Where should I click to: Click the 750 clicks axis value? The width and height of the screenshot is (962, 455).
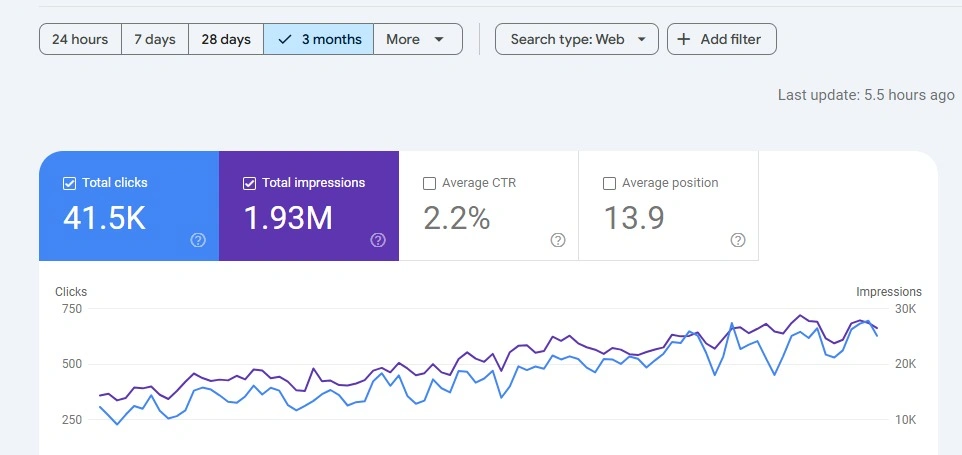click(72, 308)
